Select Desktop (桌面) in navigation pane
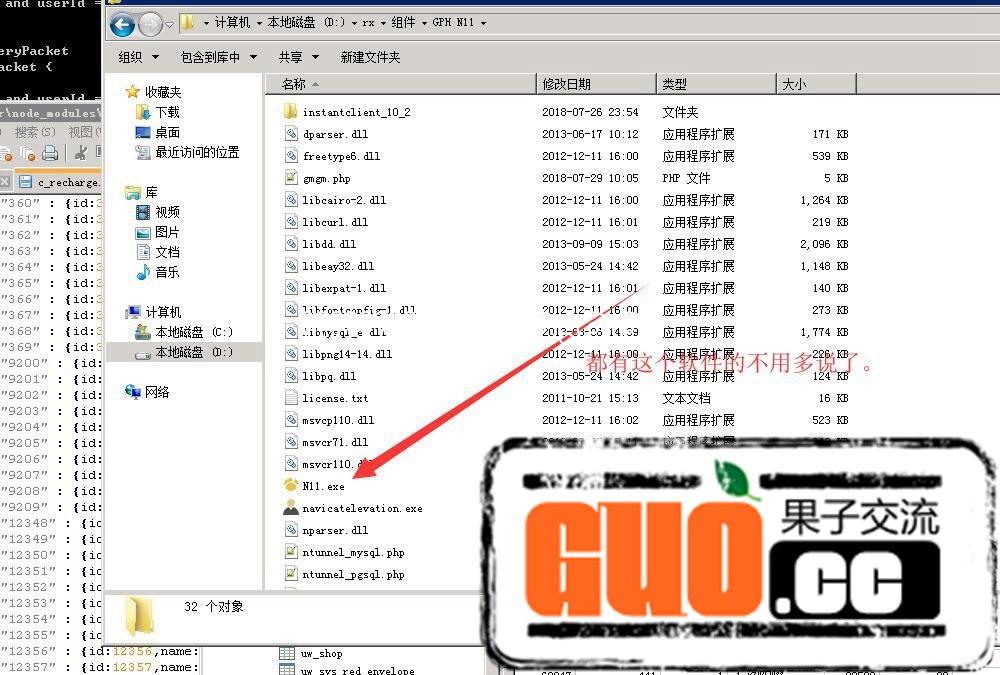This screenshot has height=675, width=1000. pyautogui.click(x=167, y=132)
